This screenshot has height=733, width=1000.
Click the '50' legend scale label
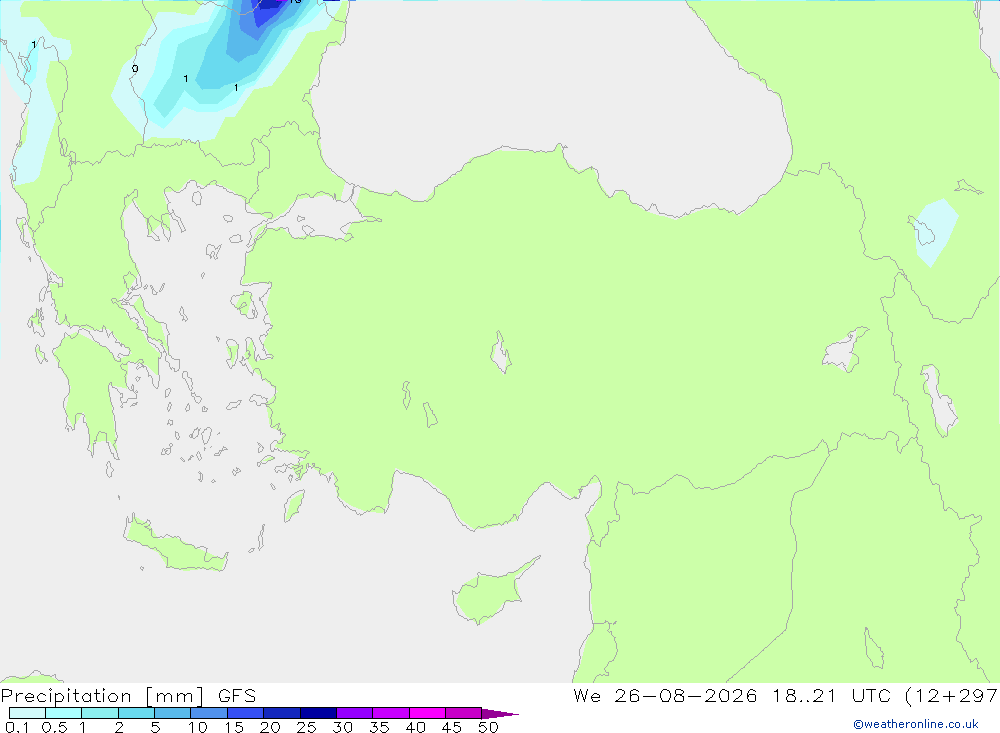click(488, 727)
